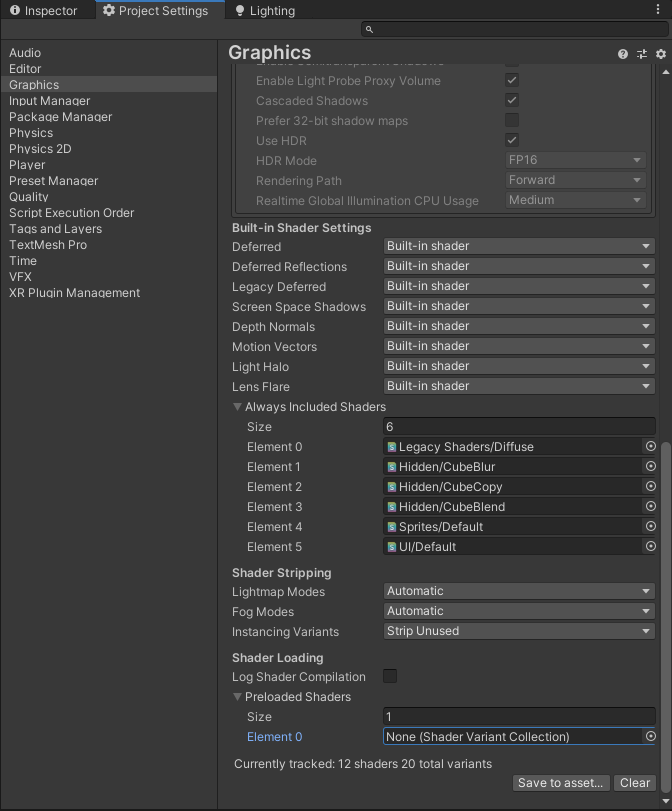Open object picker for Hidden/CubeBlend
Screen dimensions: 672x811
point(651,506)
